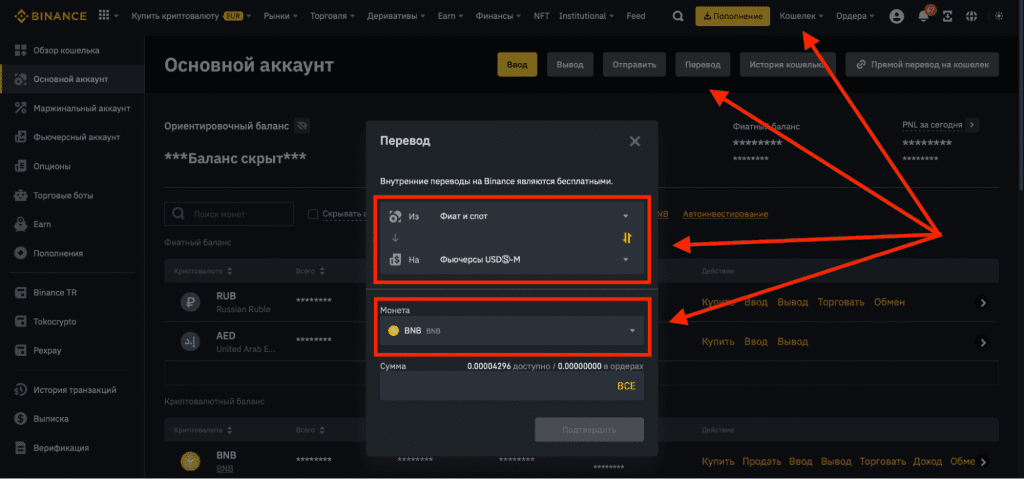The width and height of the screenshot is (1024, 479).
Task: Click the Вывод button in header
Action: click(570, 65)
